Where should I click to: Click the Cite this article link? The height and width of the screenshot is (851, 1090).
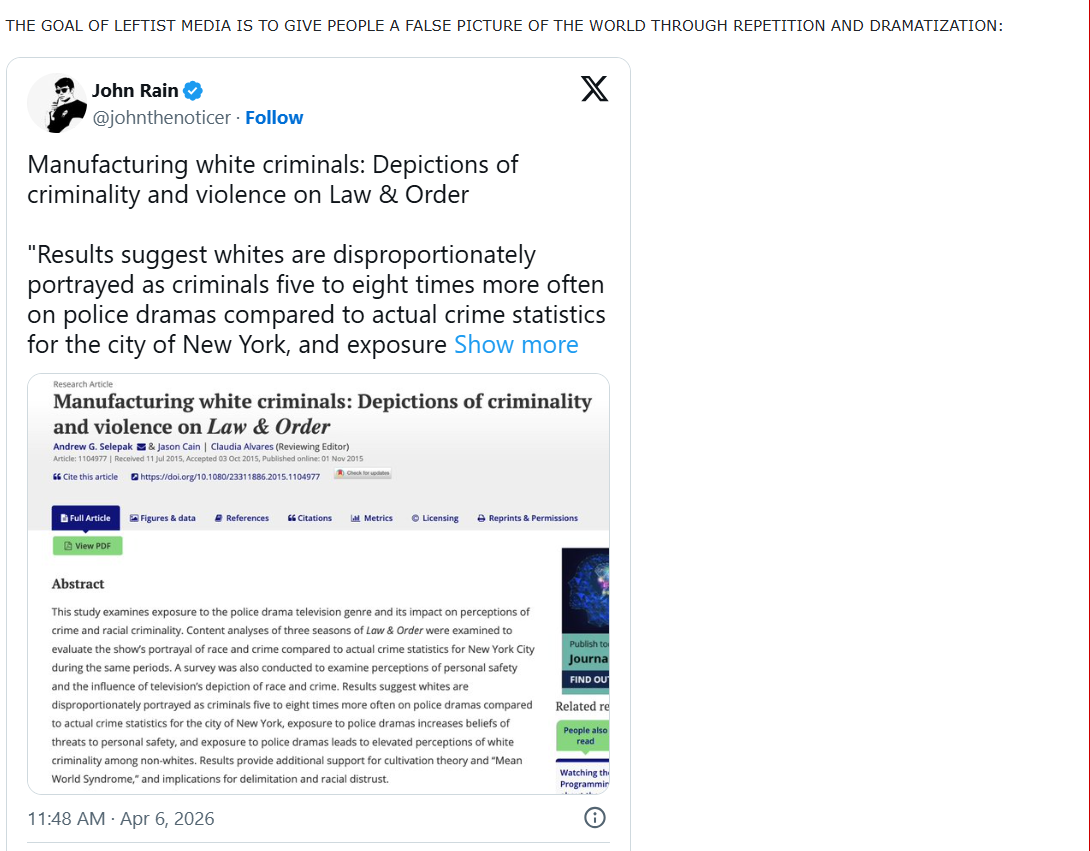(x=86, y=477)
